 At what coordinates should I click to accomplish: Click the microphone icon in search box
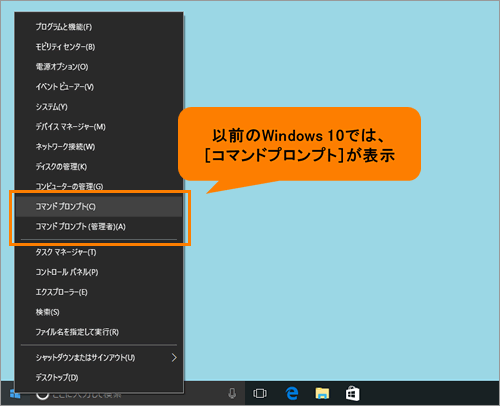click(x=232, y=394)
